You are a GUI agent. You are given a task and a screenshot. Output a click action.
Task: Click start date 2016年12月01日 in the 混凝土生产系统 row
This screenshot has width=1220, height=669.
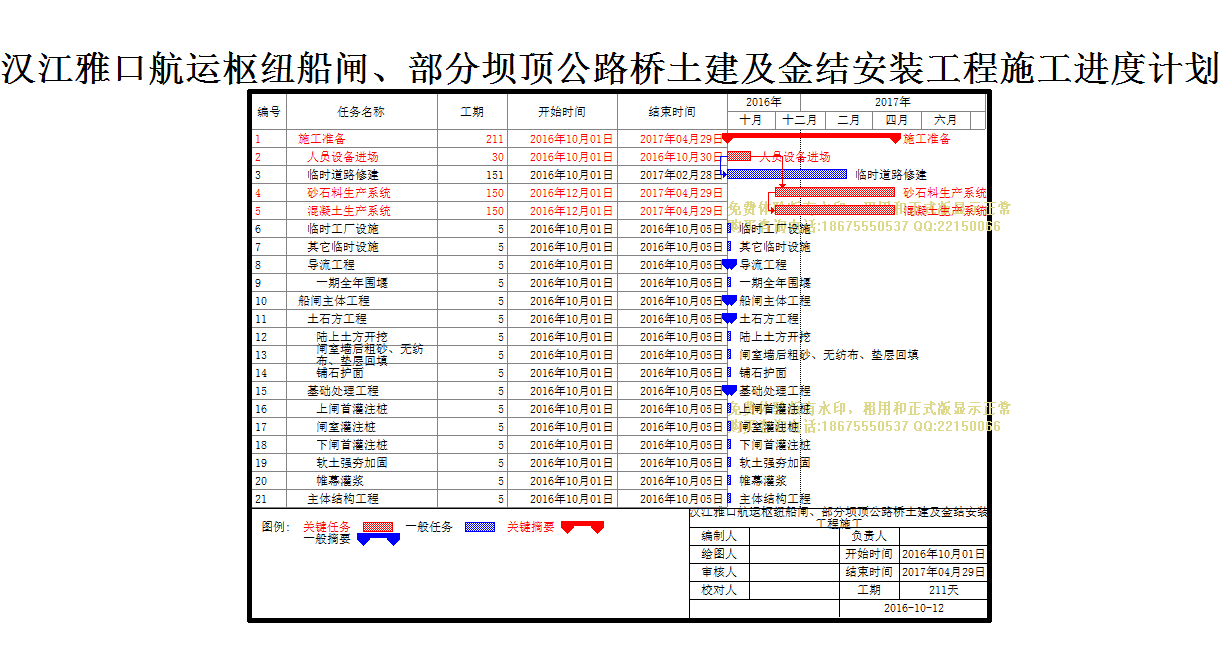tap(571, 211)
